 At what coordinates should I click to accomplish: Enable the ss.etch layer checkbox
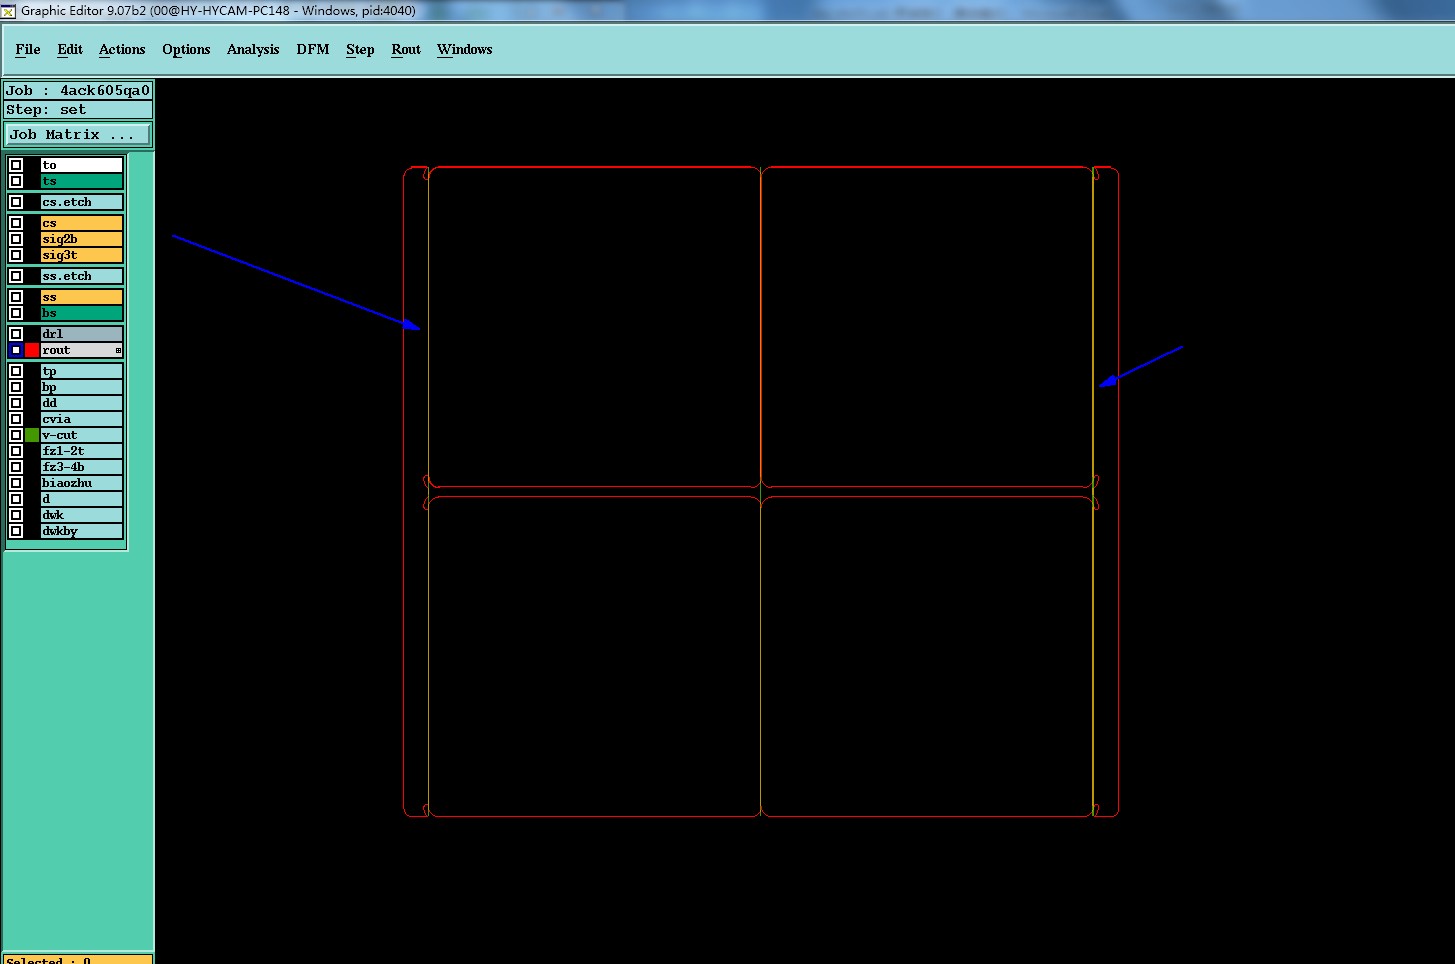(16, 276)
